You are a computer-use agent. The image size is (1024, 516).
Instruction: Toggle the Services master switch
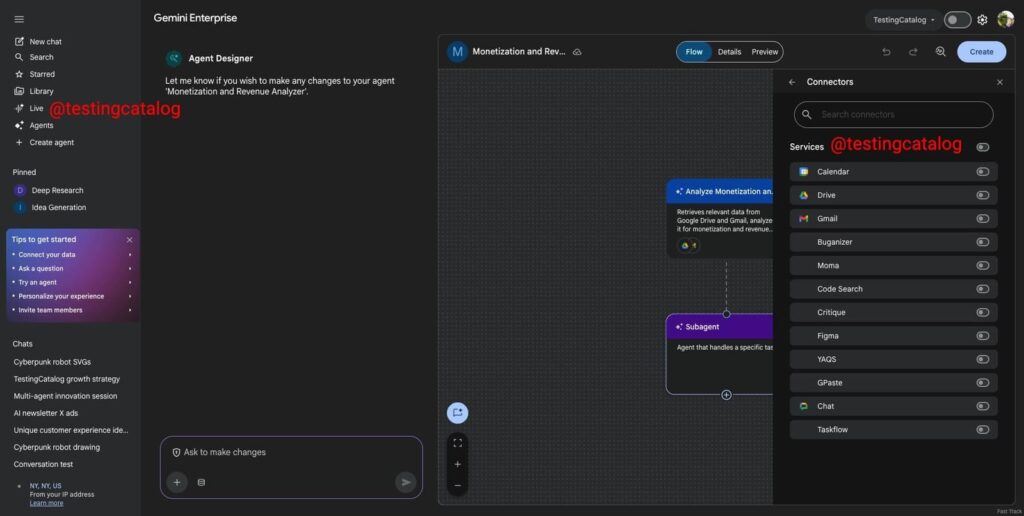[983, 147]
